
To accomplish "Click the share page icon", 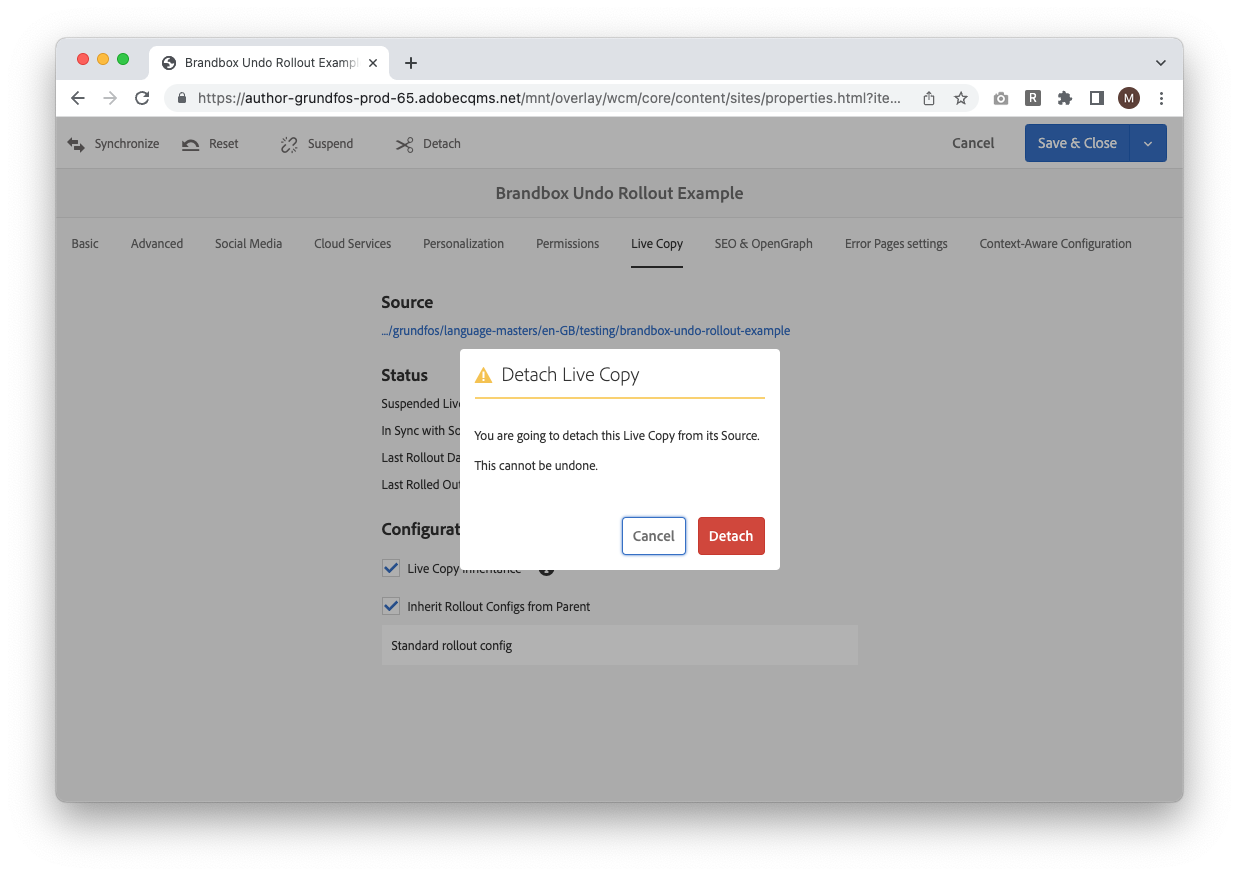I will click(929, 98).
